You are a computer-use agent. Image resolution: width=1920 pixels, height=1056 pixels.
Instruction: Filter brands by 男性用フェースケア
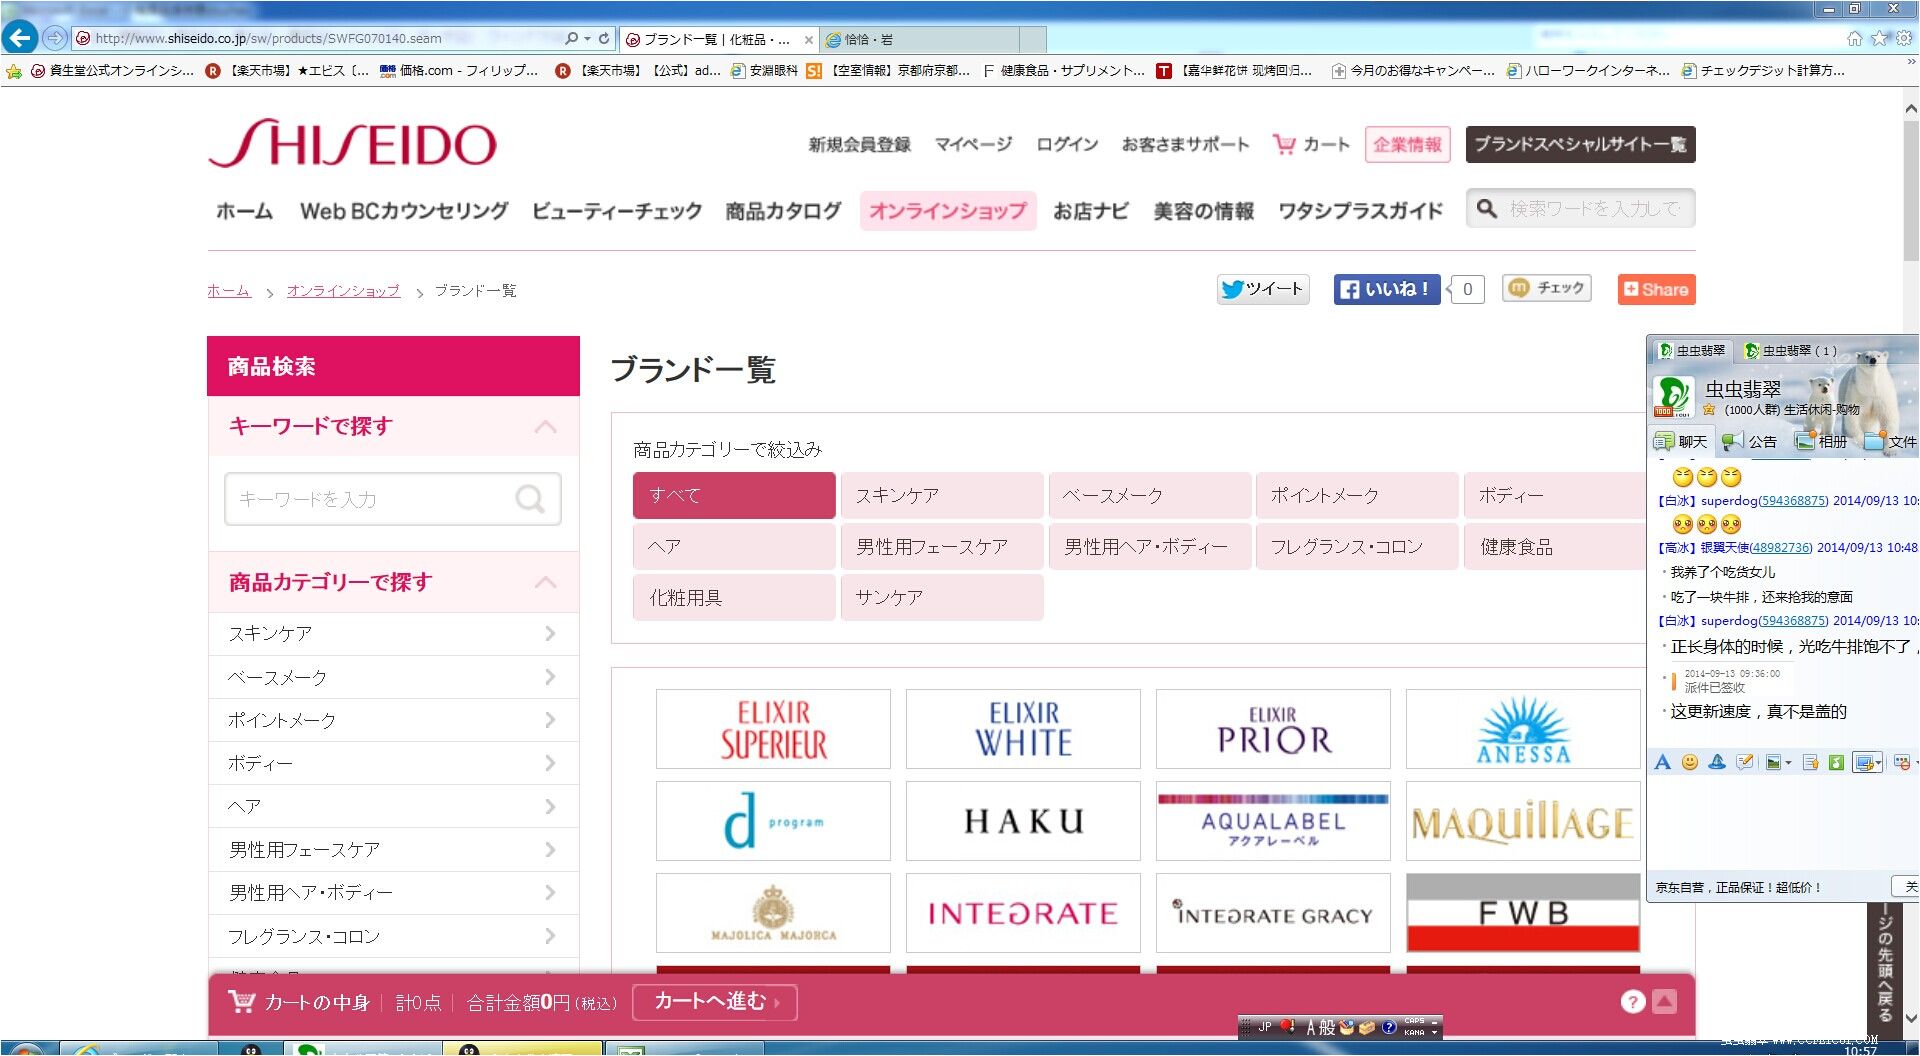942,546
